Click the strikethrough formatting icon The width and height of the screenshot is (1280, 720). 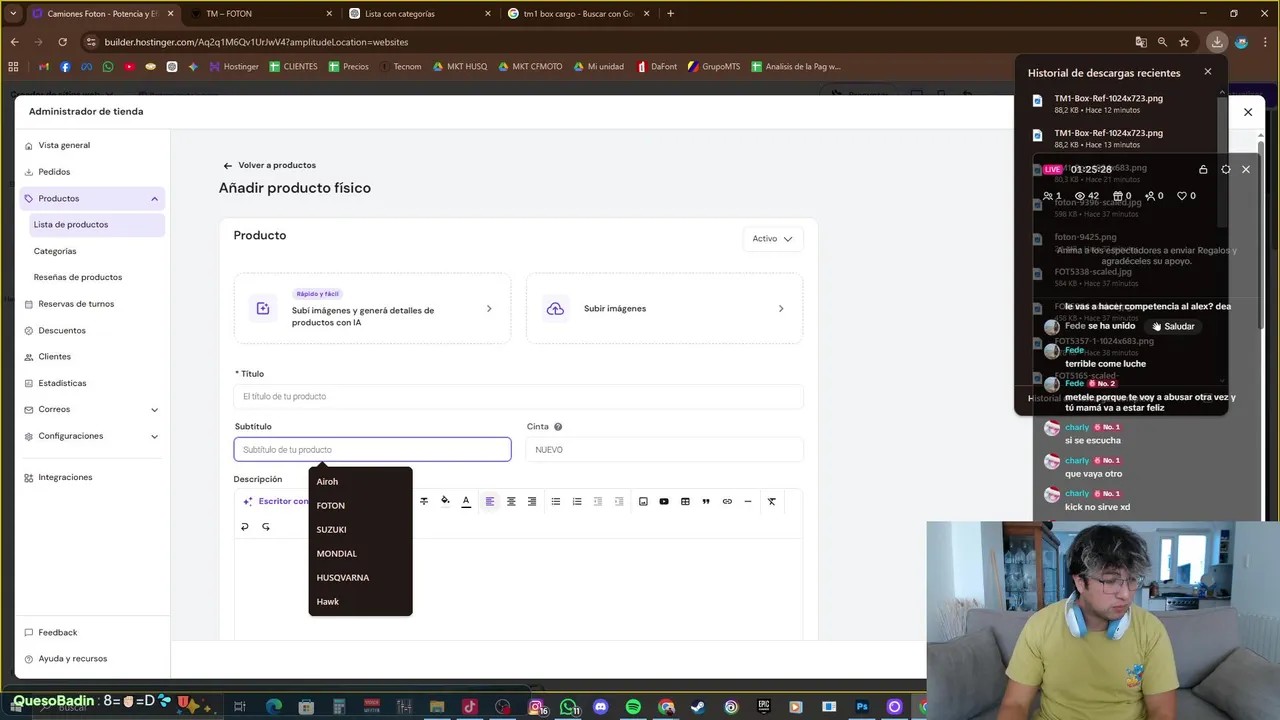click(424, 501)
